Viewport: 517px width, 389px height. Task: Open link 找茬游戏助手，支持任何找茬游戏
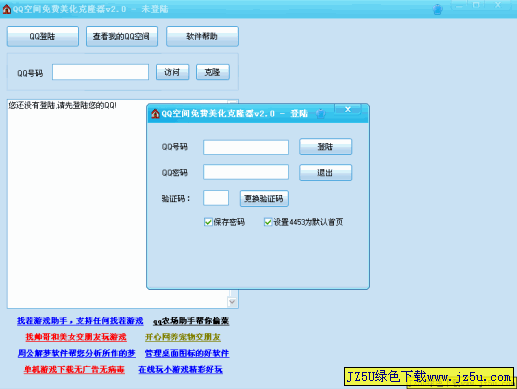pos(80,321)
